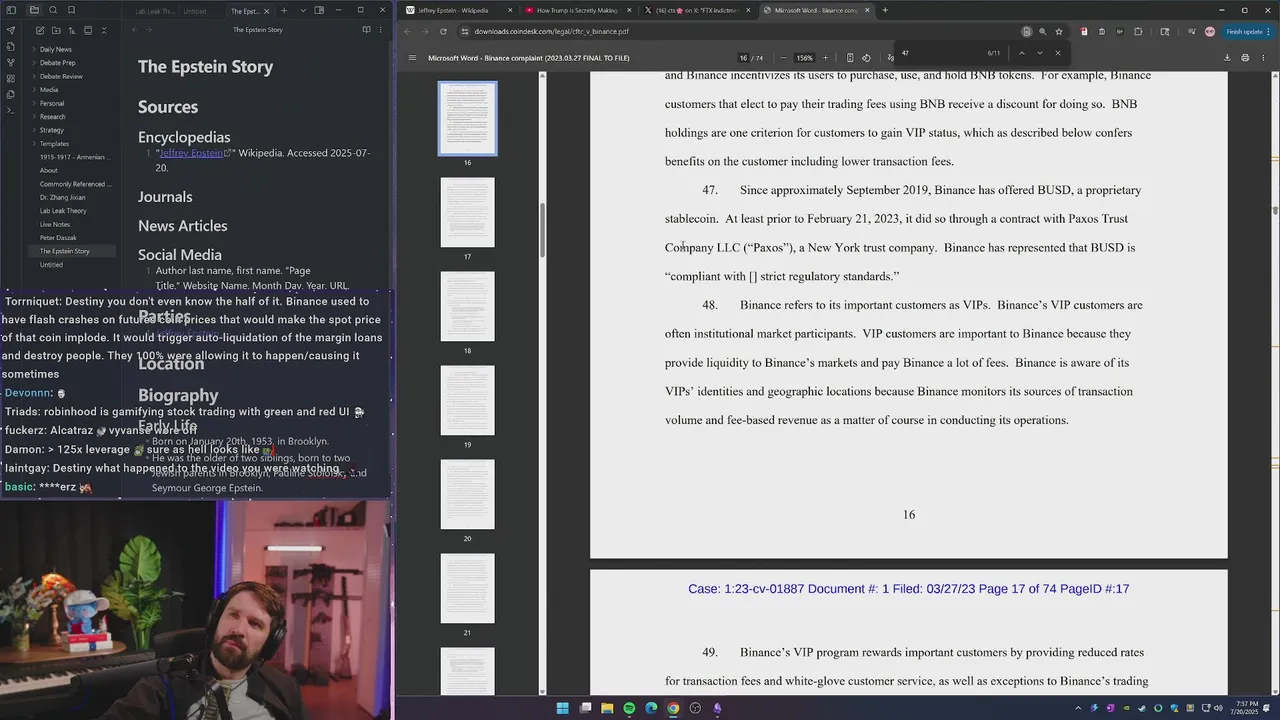This screenshot has width=1280, height=720.
Task: Download the Binance complaint PDF
Action: coord(1227,58)
